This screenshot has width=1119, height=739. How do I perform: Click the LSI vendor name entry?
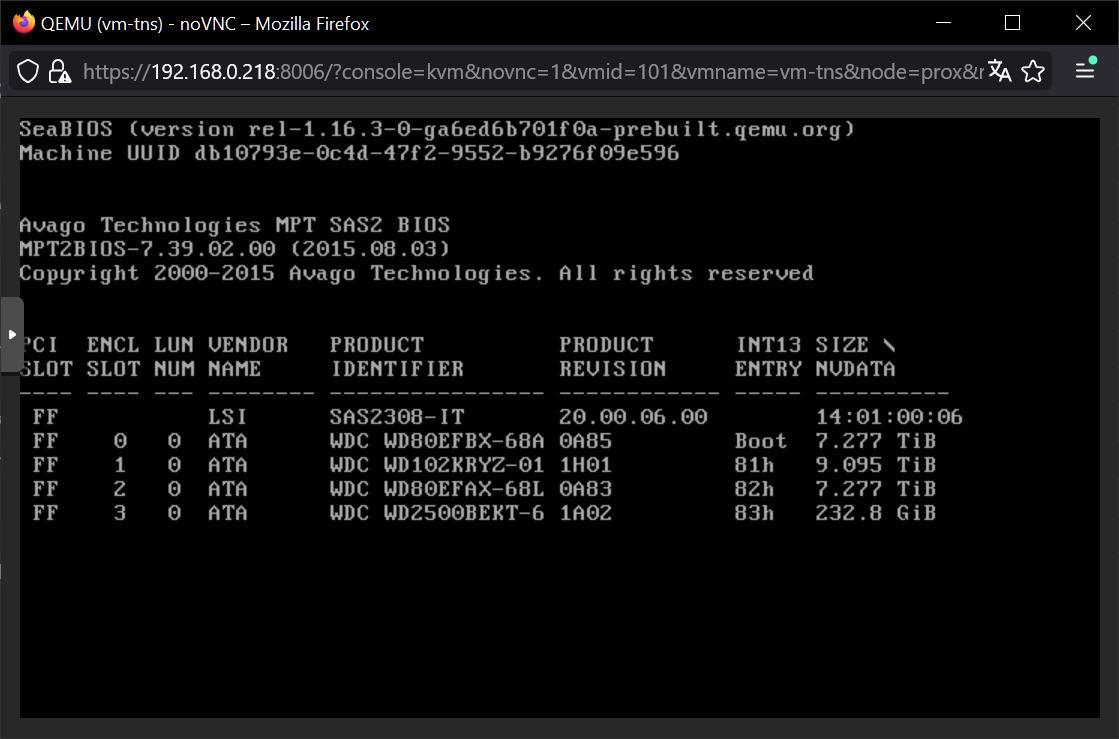[x=228, y=417]
